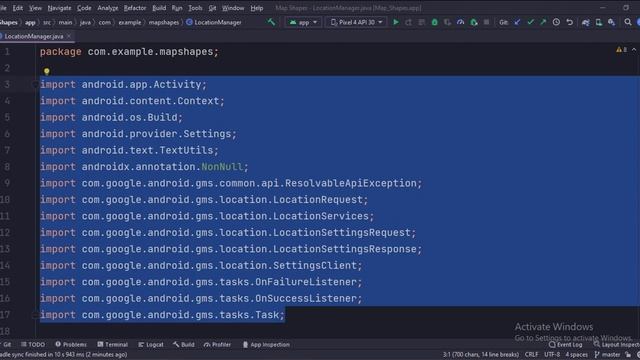
Task: Click the app breadcrumb in navigation bar
Action: (30, 22)
